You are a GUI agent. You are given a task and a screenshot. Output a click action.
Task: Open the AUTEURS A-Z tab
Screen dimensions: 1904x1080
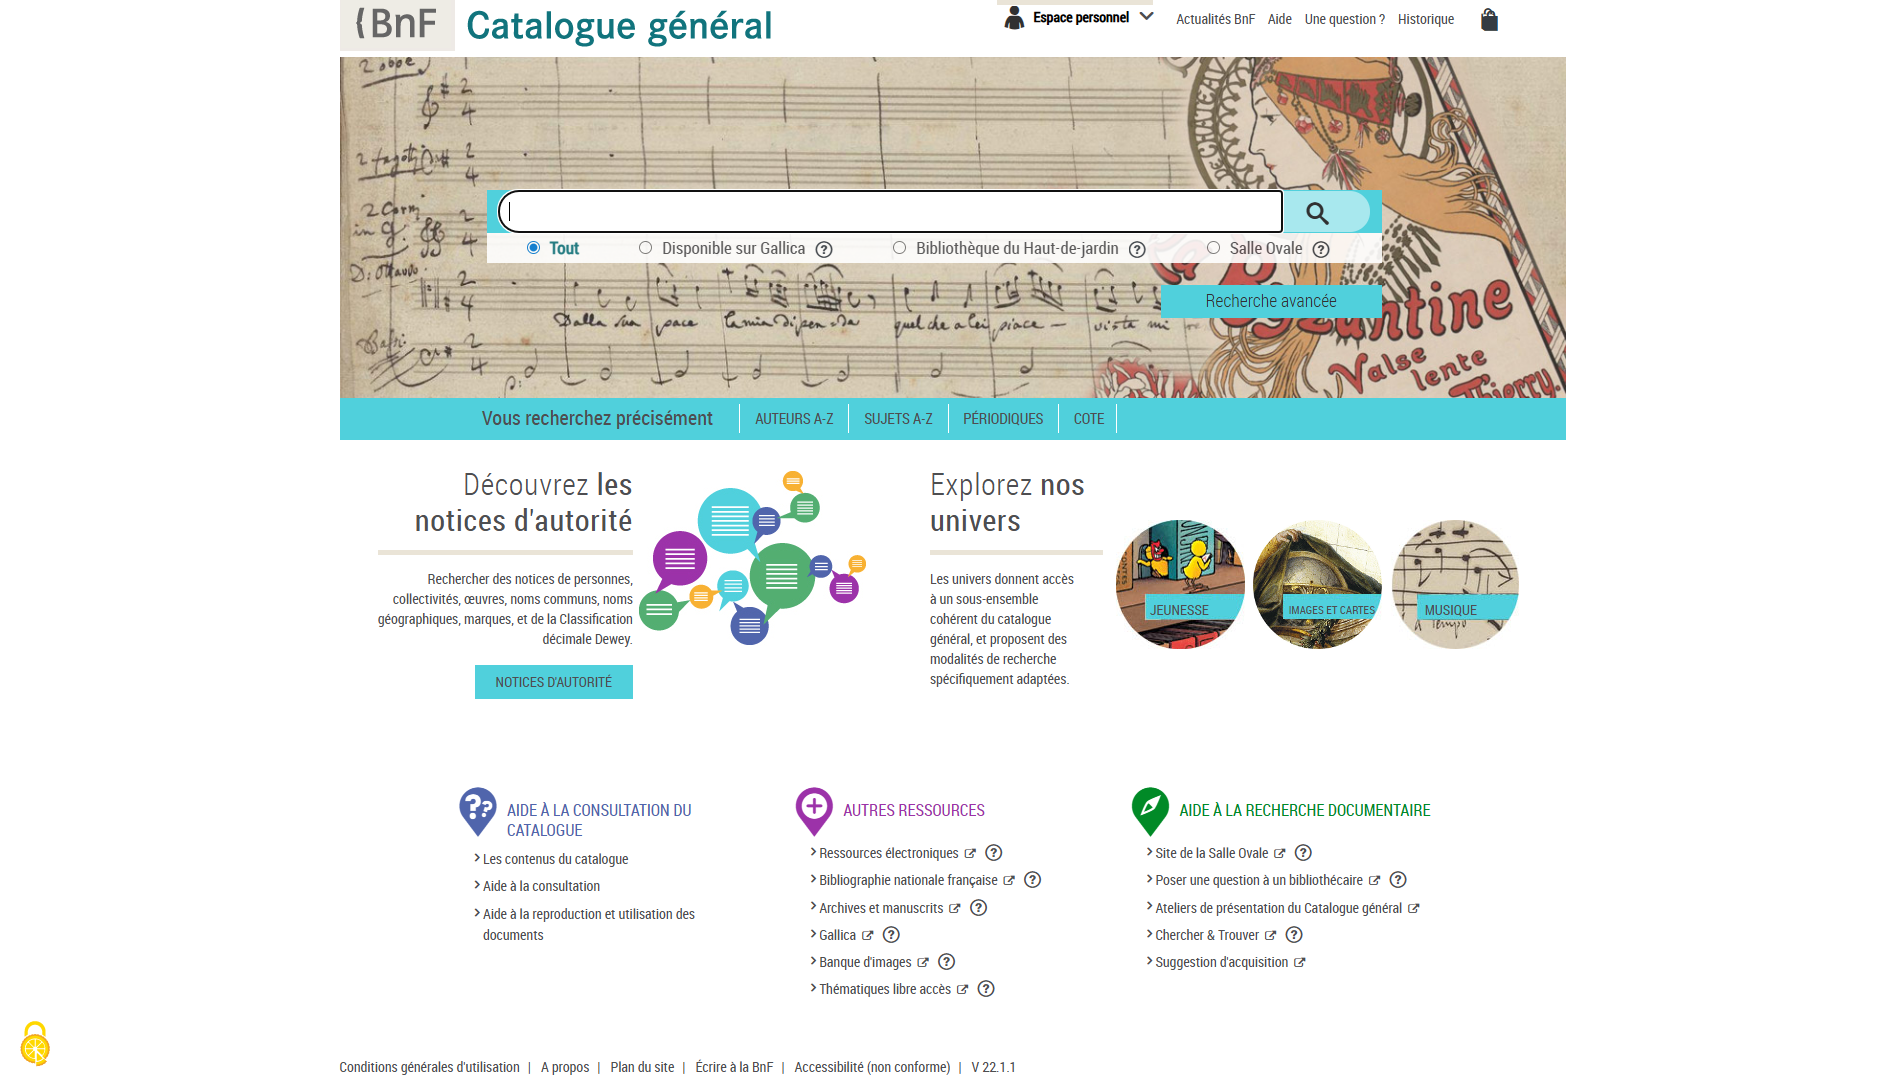click(x=793, y=419)
